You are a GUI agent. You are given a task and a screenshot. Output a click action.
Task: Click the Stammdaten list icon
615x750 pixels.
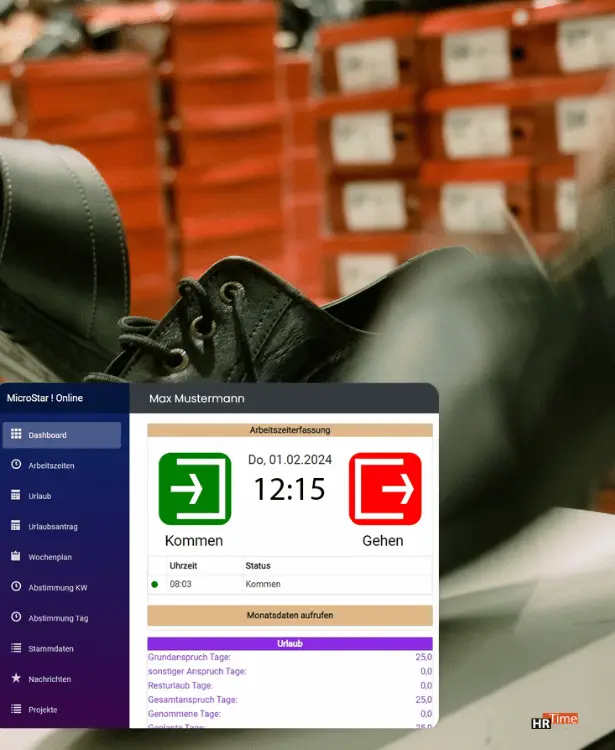[16, 648]
